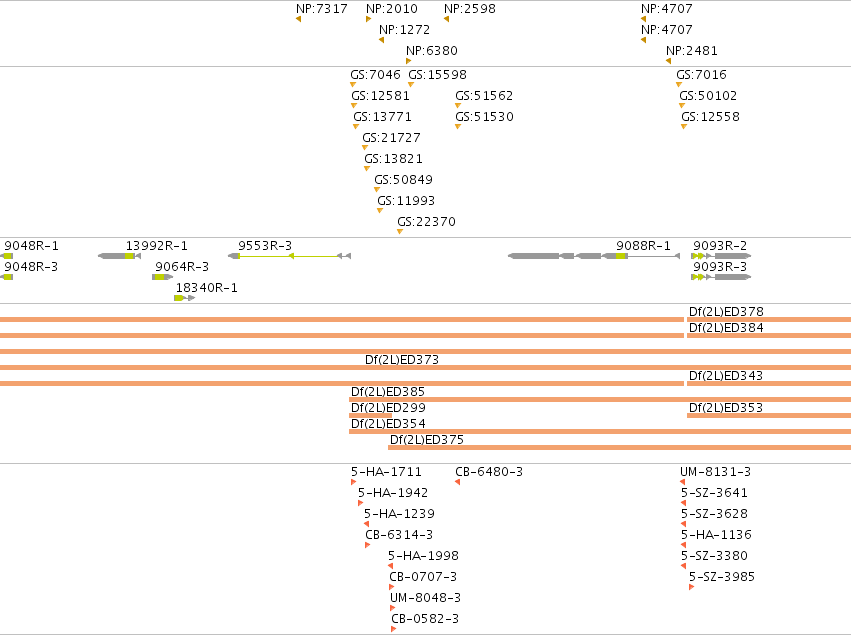
Task: Open the 9088R-1 gene model
Action: pyautogui.click(x=594, y=256)
